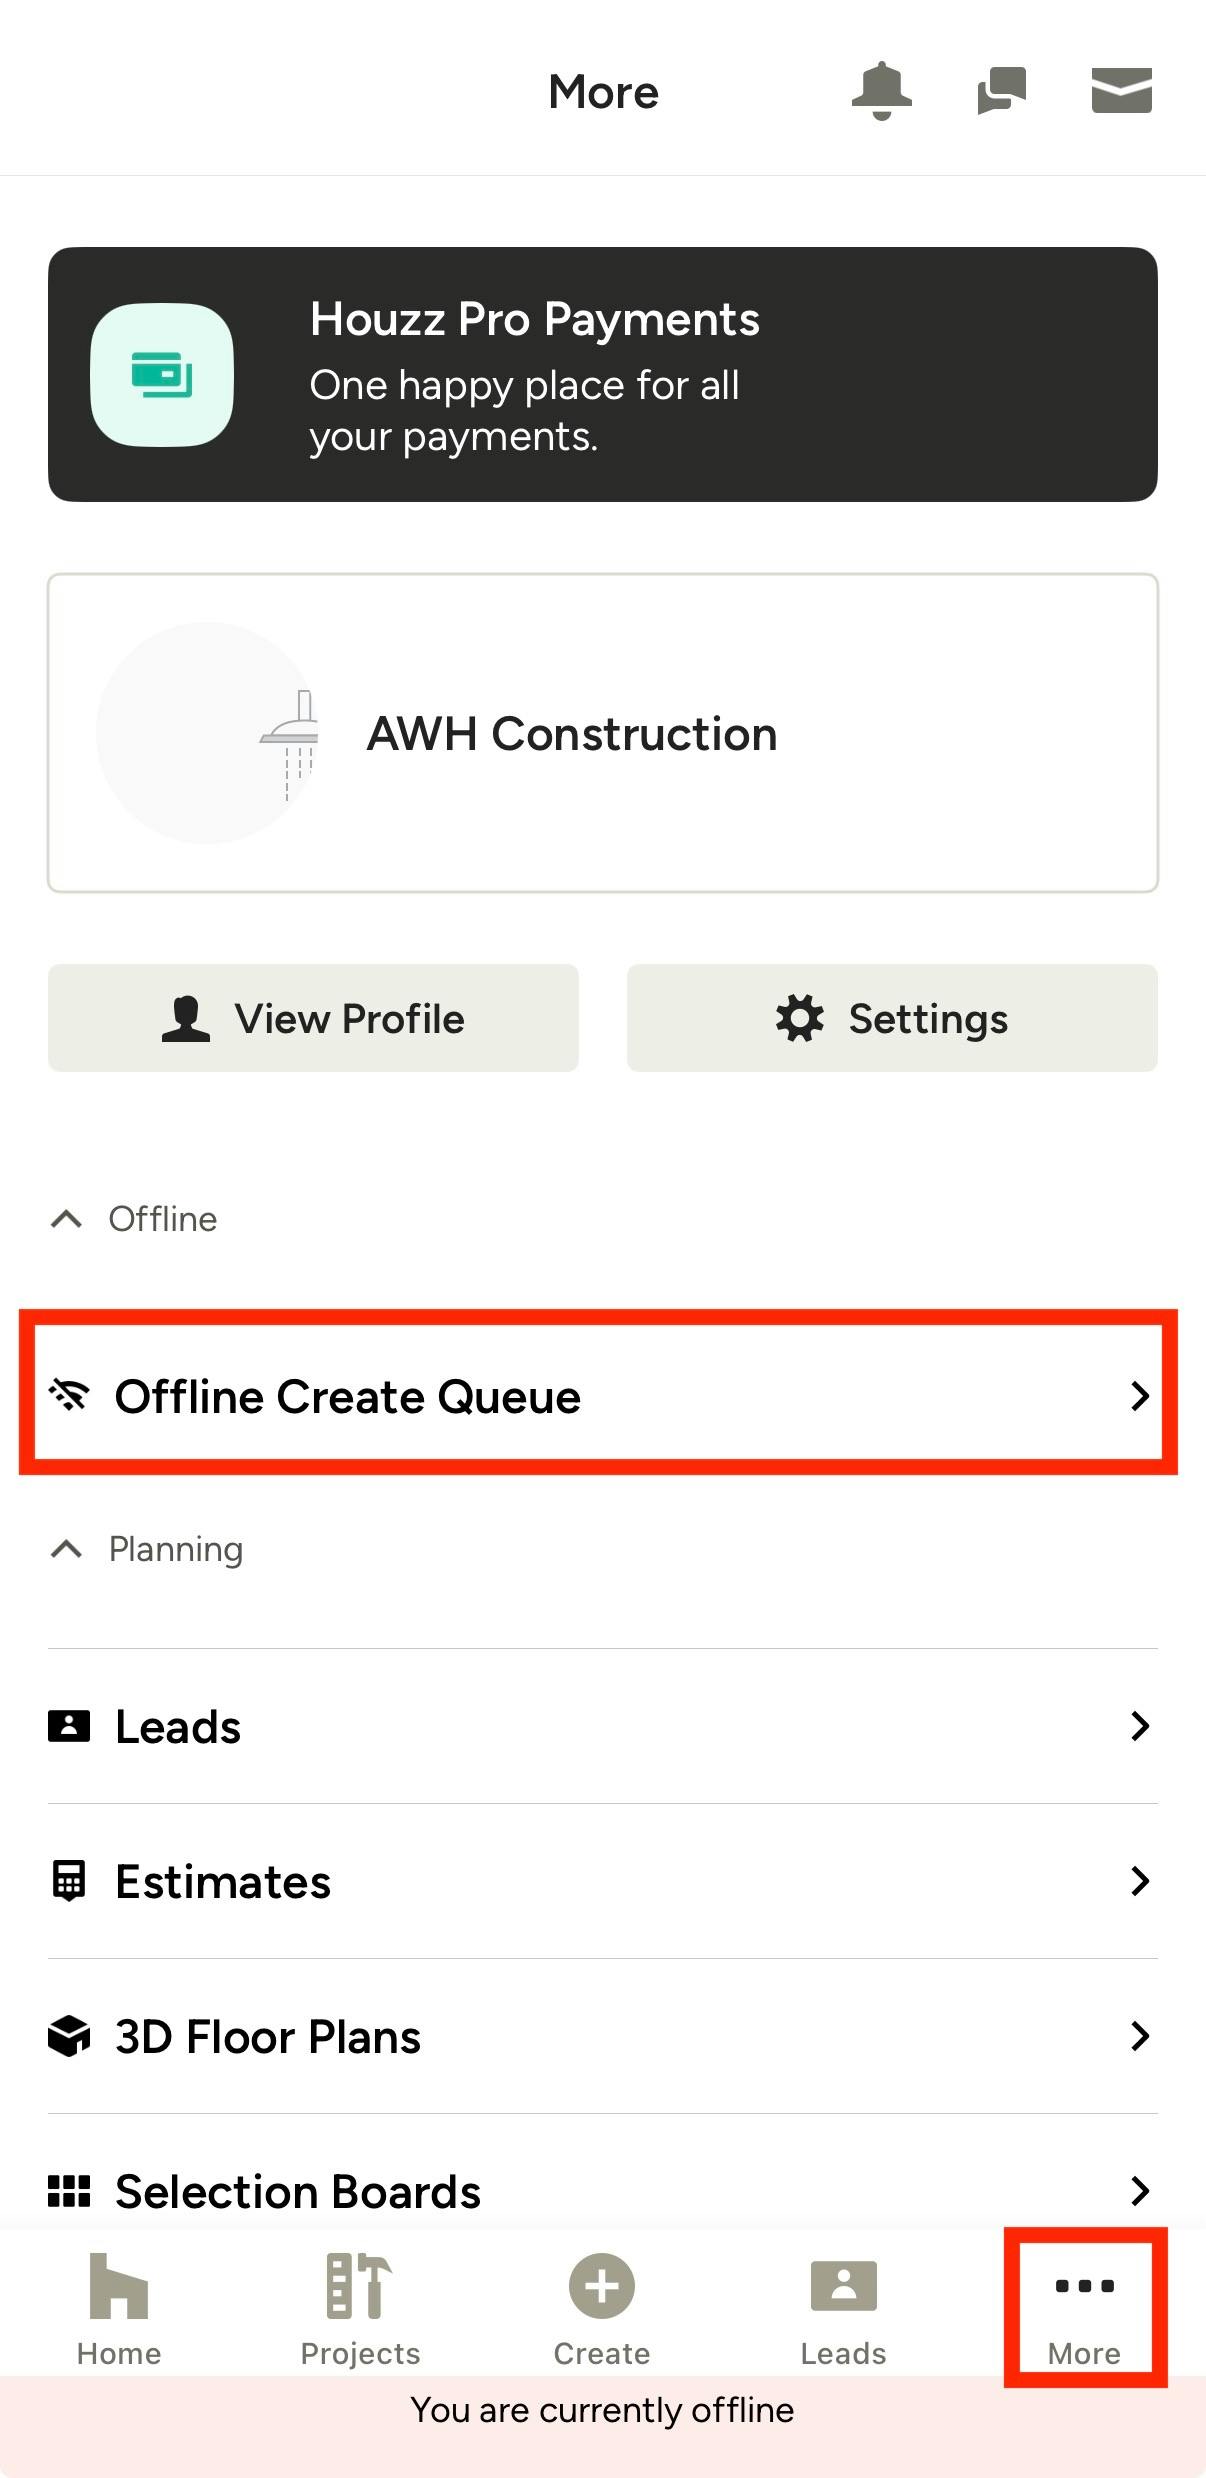Open notifications bell icon
The height and width of the screenshot is (2478, 1206).
coord(881,91)
